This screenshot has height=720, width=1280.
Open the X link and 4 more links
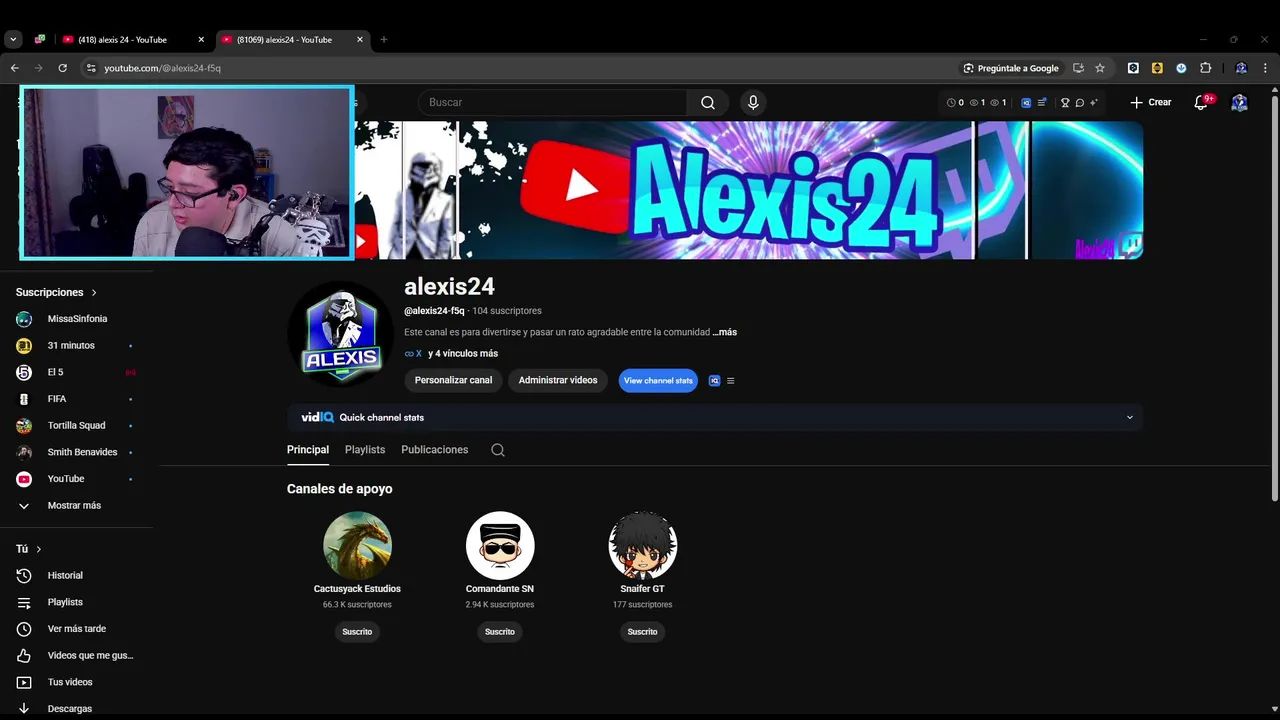pyautogui.click(x=451, y=354)
